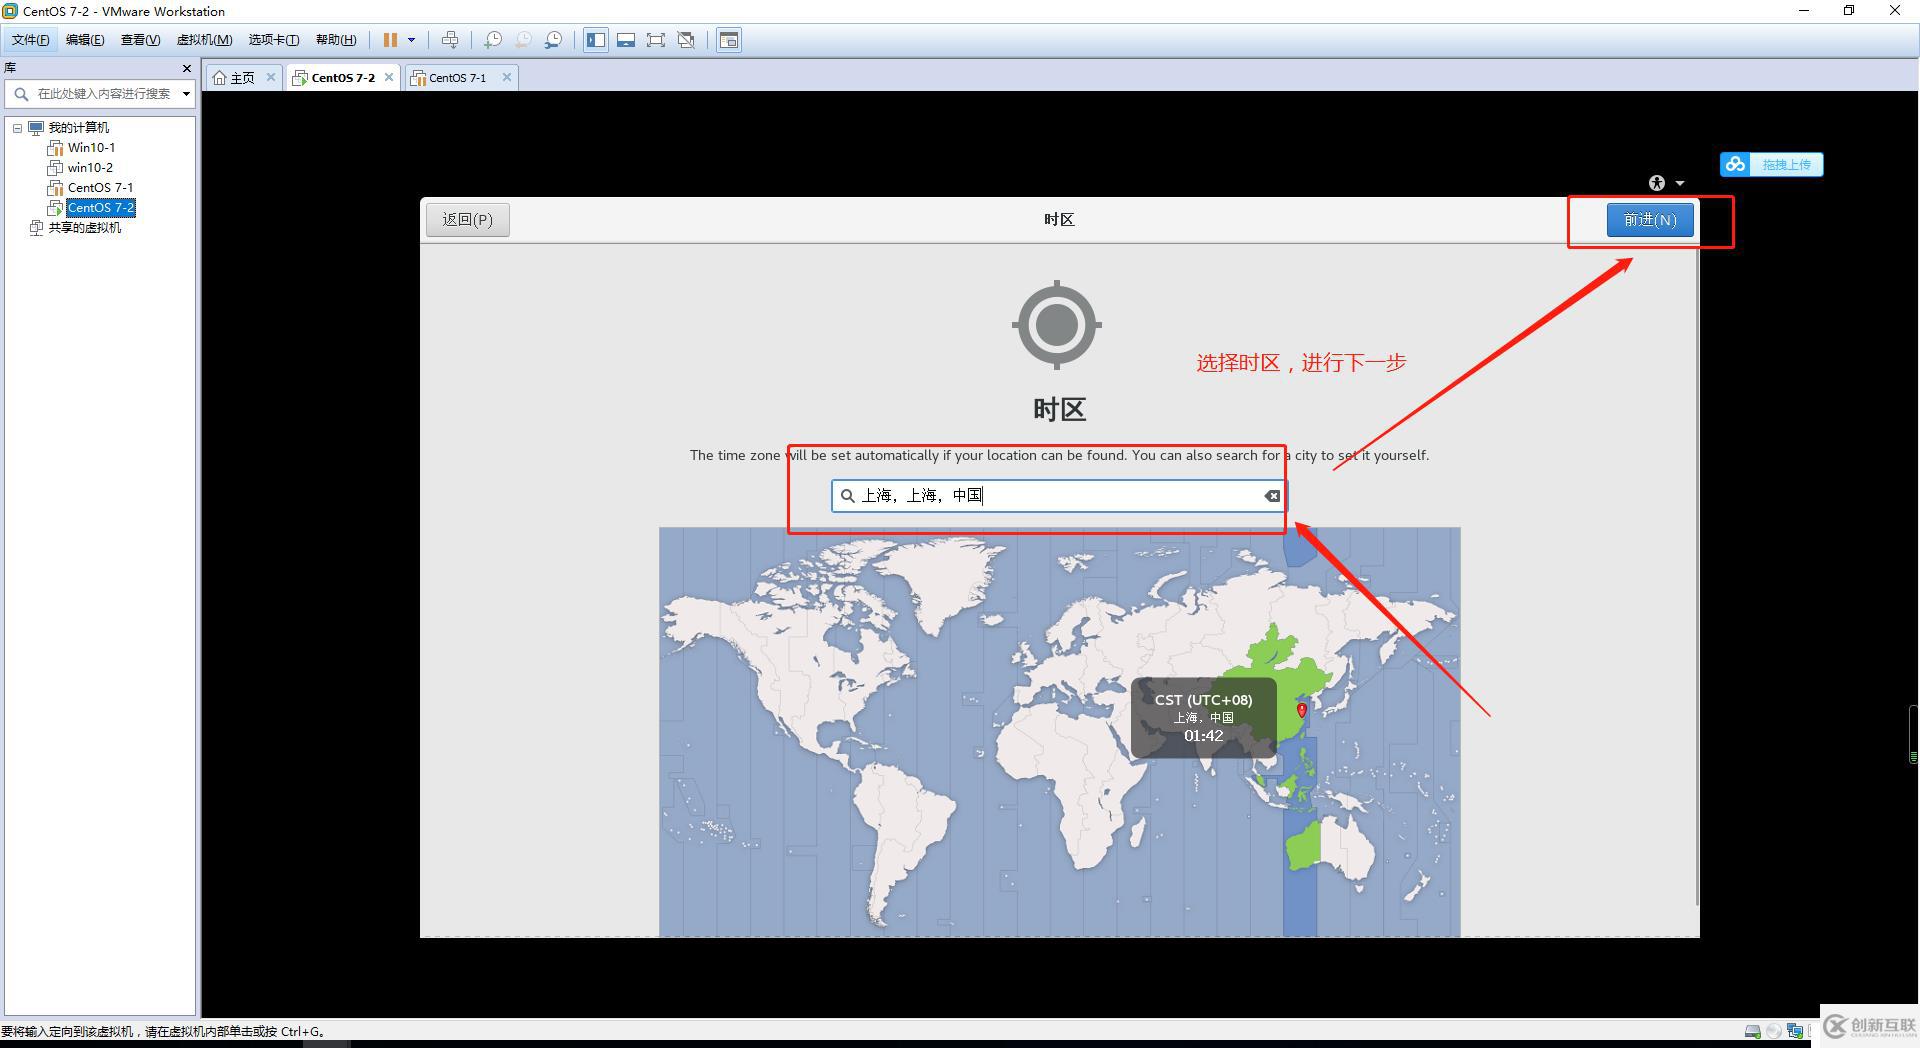Close the CentOS 7-2 tab
This screenshot has width=1920, height=1048.
click(x=389, y=77)
